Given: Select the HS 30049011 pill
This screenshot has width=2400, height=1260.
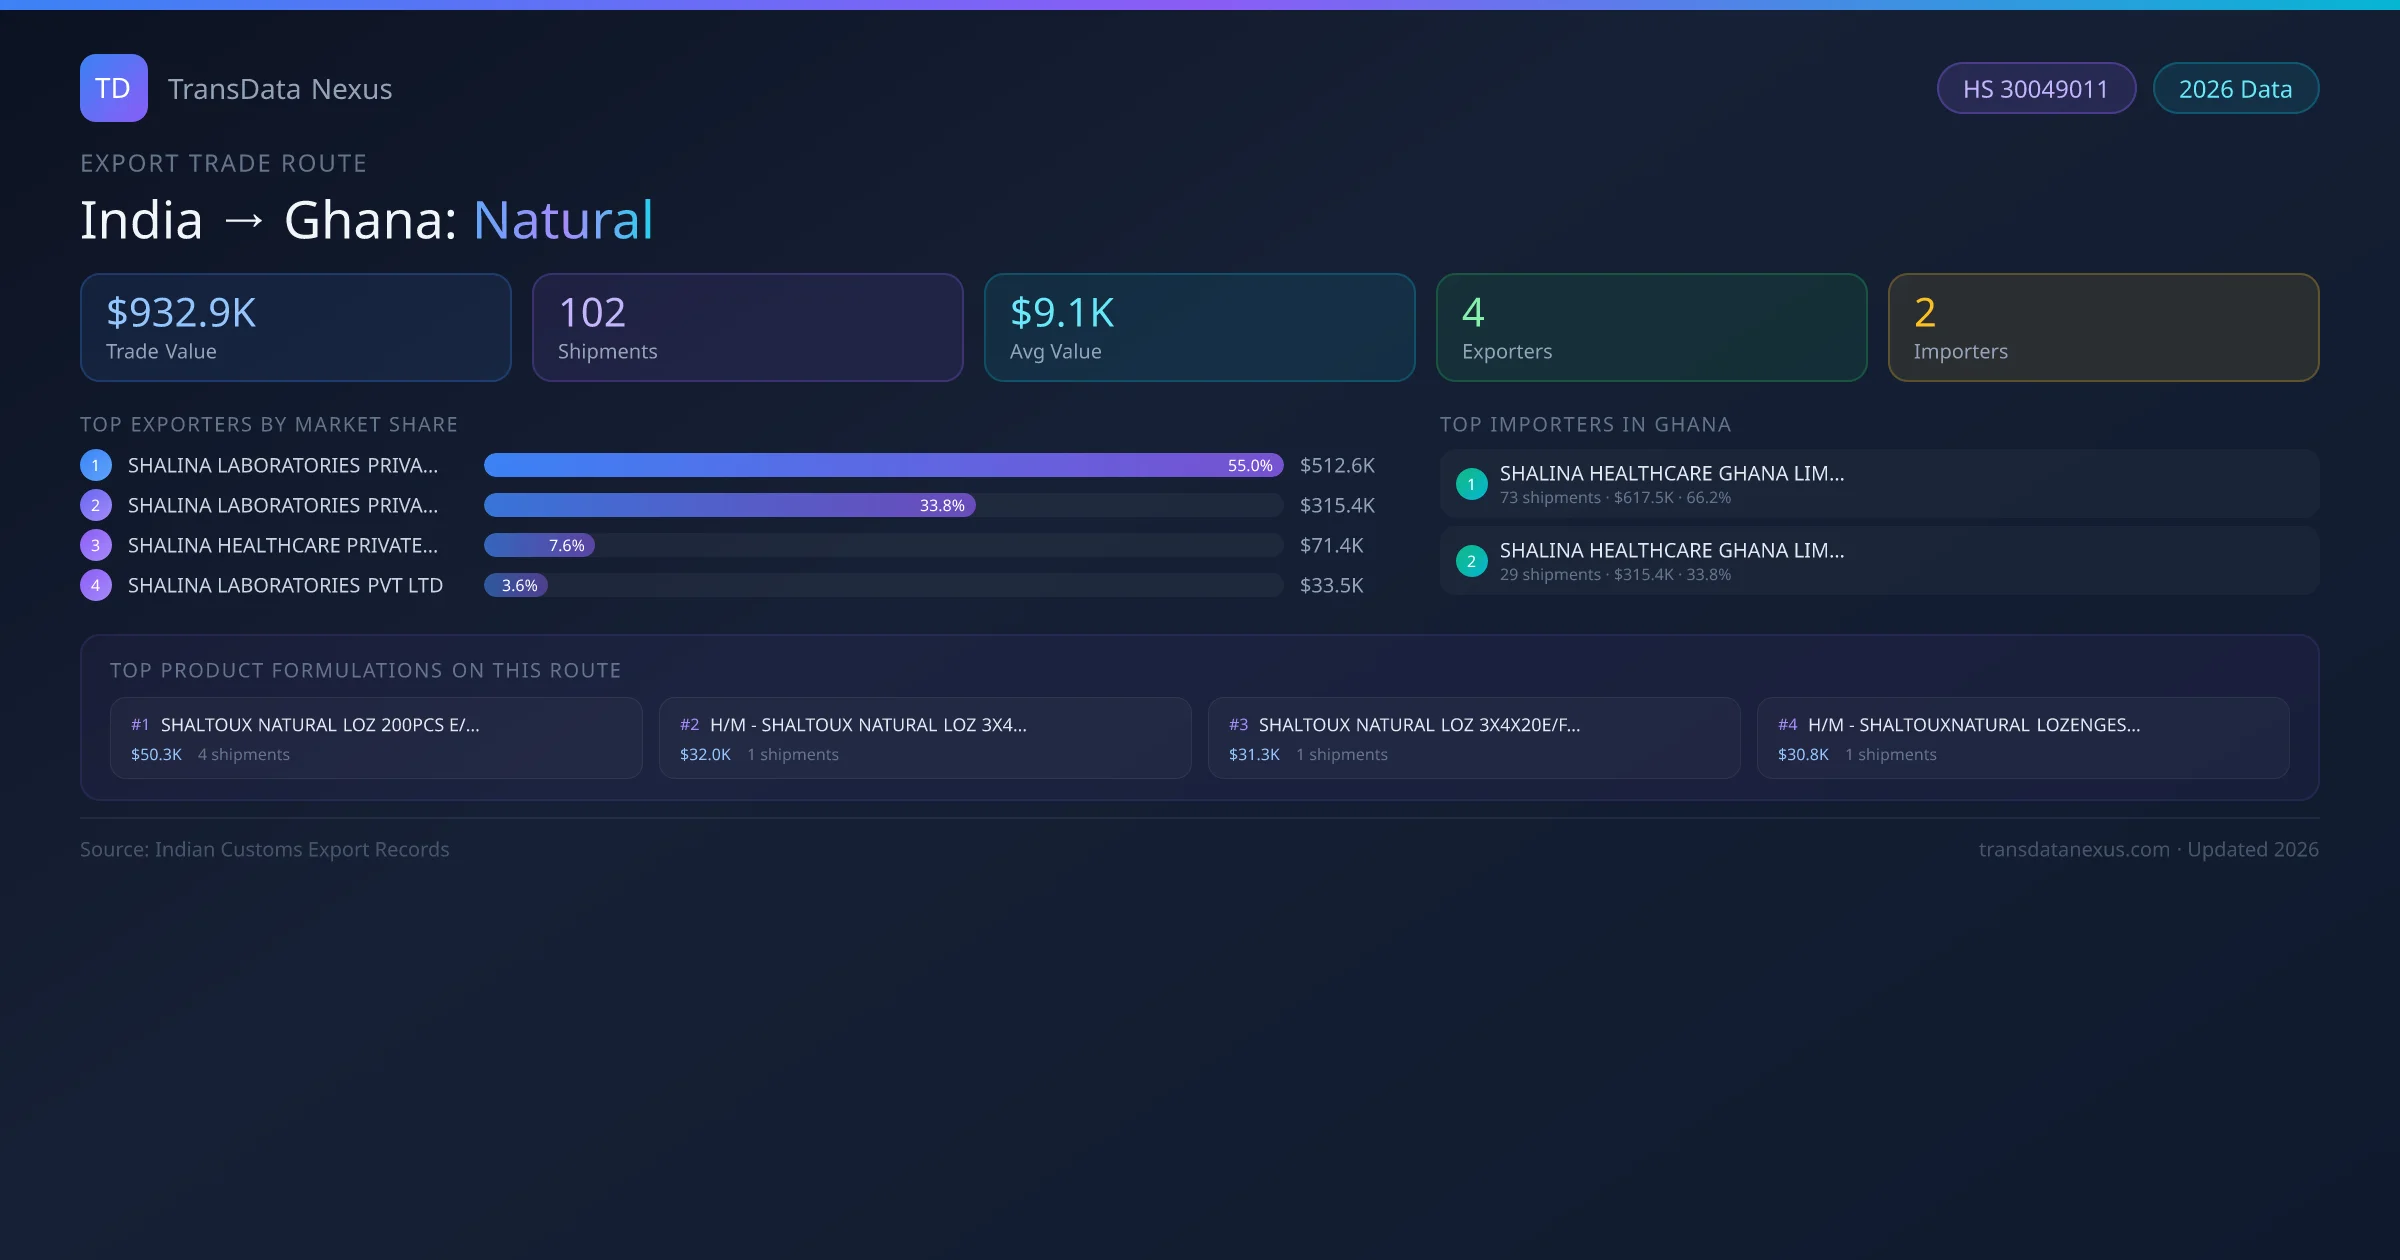Looking at the screenshot, I should 2035,89.
